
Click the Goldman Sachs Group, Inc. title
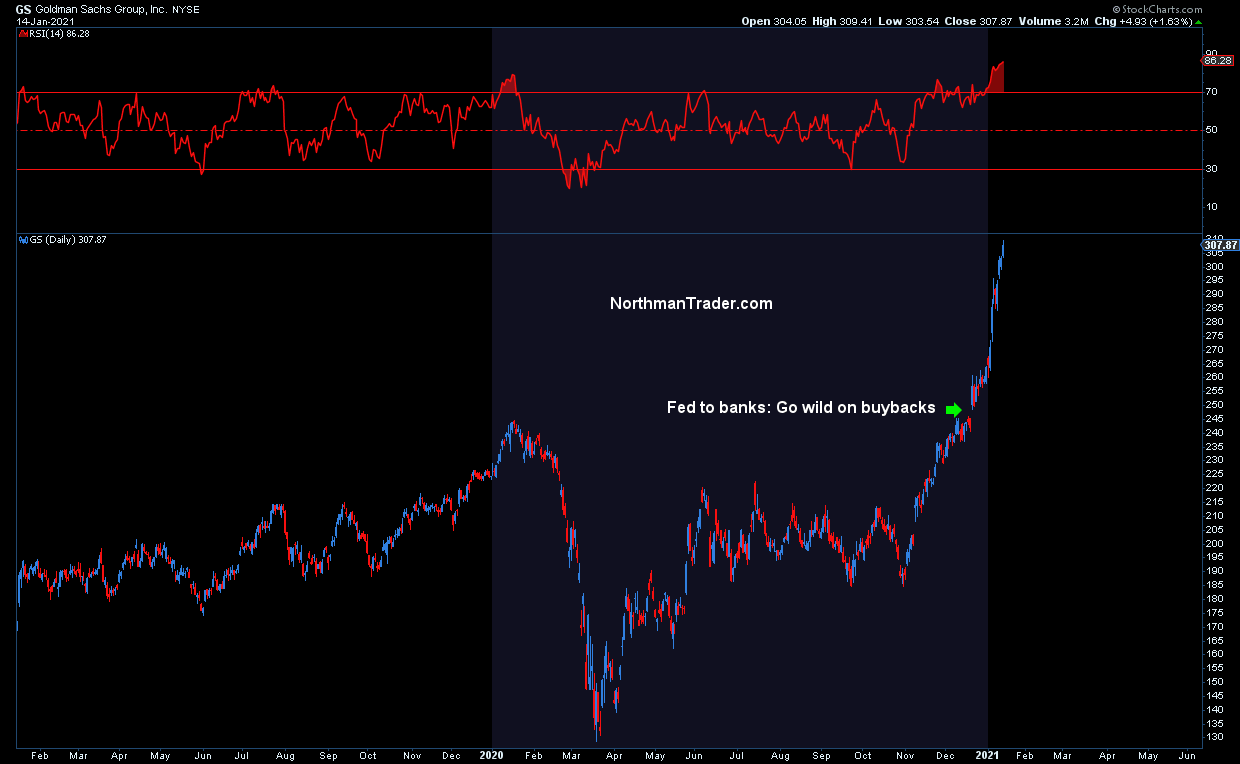101,8
